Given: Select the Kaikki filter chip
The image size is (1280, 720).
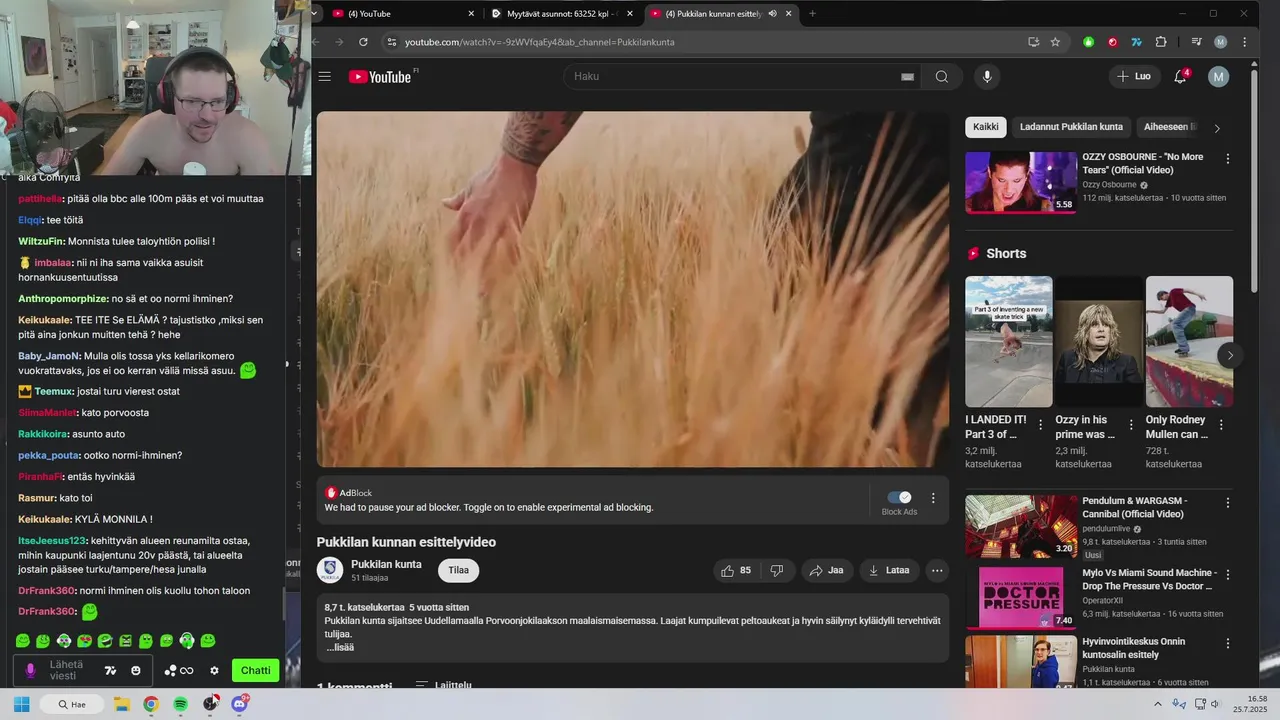Looking at the screenshot, I should pos(986,127).
